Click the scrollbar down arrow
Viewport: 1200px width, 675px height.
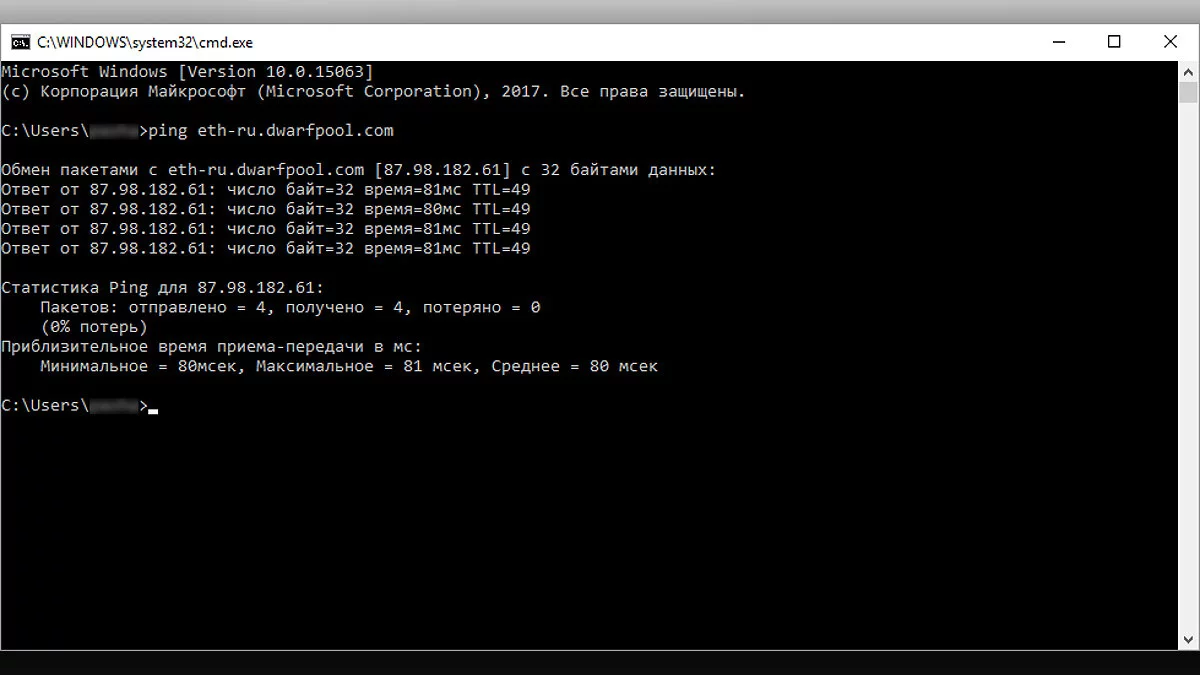(1188, 639)
